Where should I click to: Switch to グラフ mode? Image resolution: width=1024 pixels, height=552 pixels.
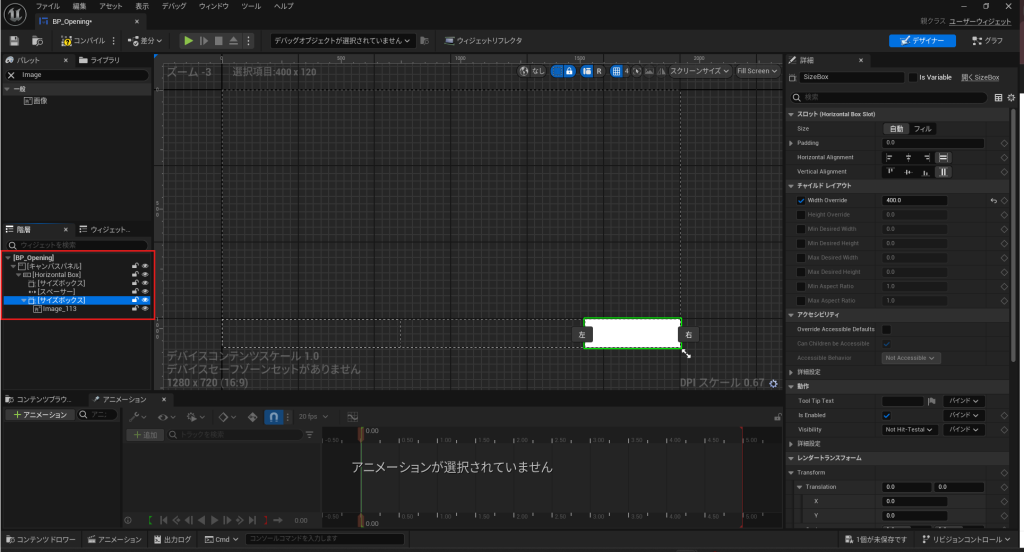click(x=987, y=41)
